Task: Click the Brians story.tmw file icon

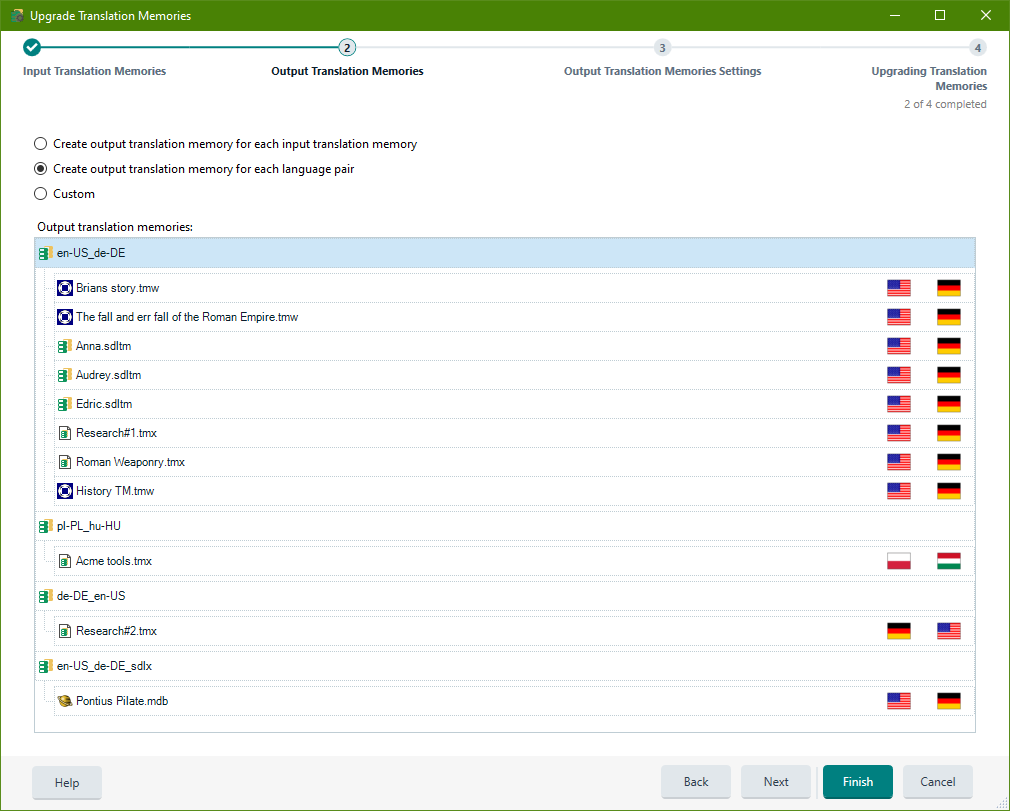Action: pyautogui.click(x=64, y=287)
